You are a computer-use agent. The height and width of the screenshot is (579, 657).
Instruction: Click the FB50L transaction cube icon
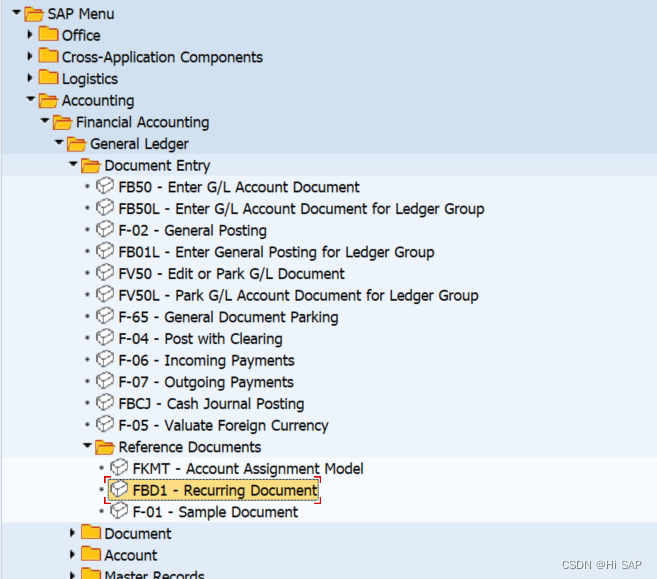point(105,207)
